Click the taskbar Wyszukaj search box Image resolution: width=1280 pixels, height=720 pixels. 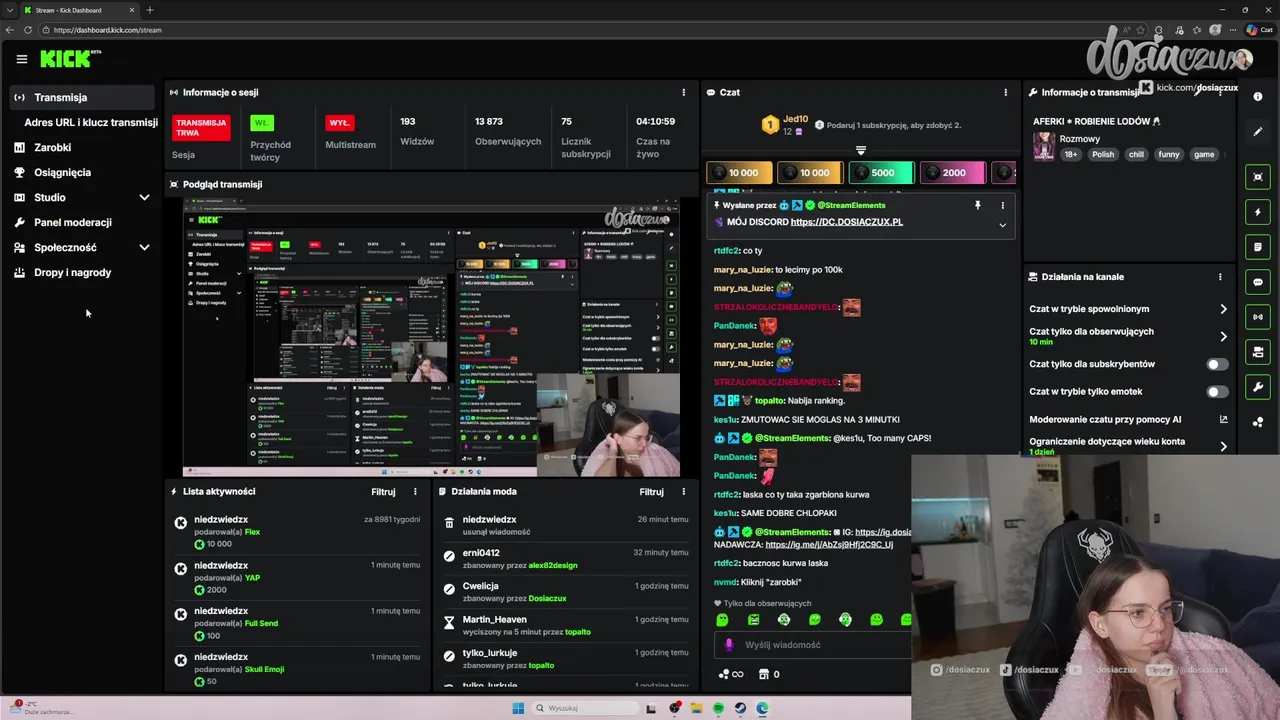585,708
